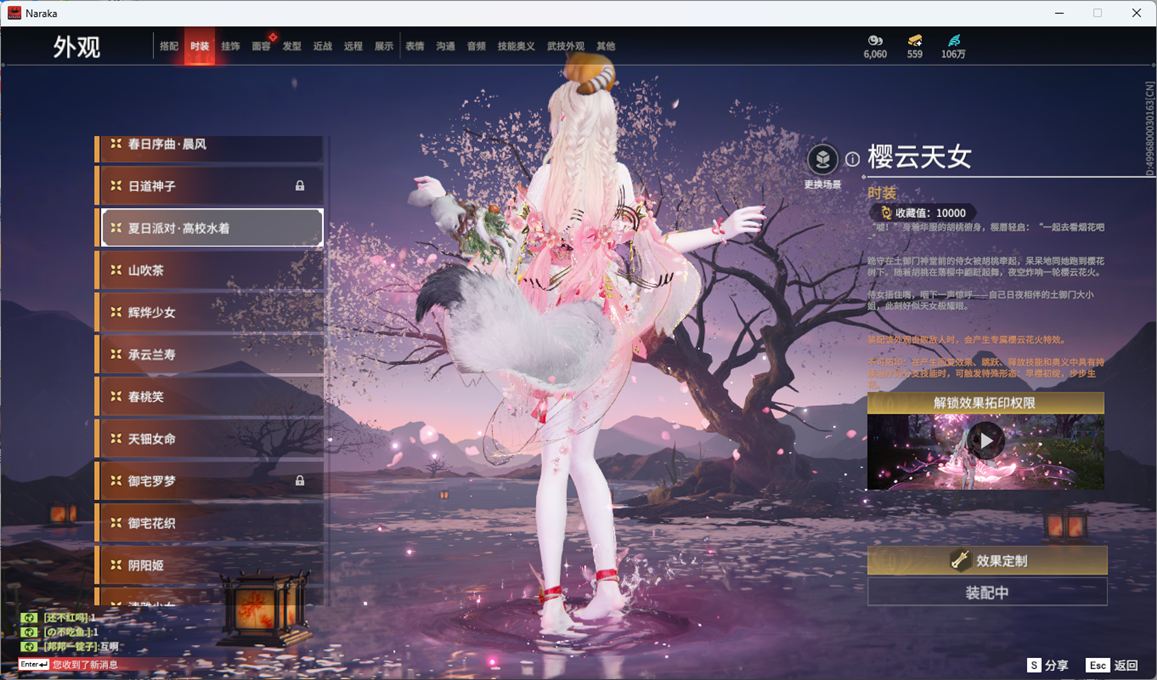Select the 日道神子 outfit

click(209, 186)
